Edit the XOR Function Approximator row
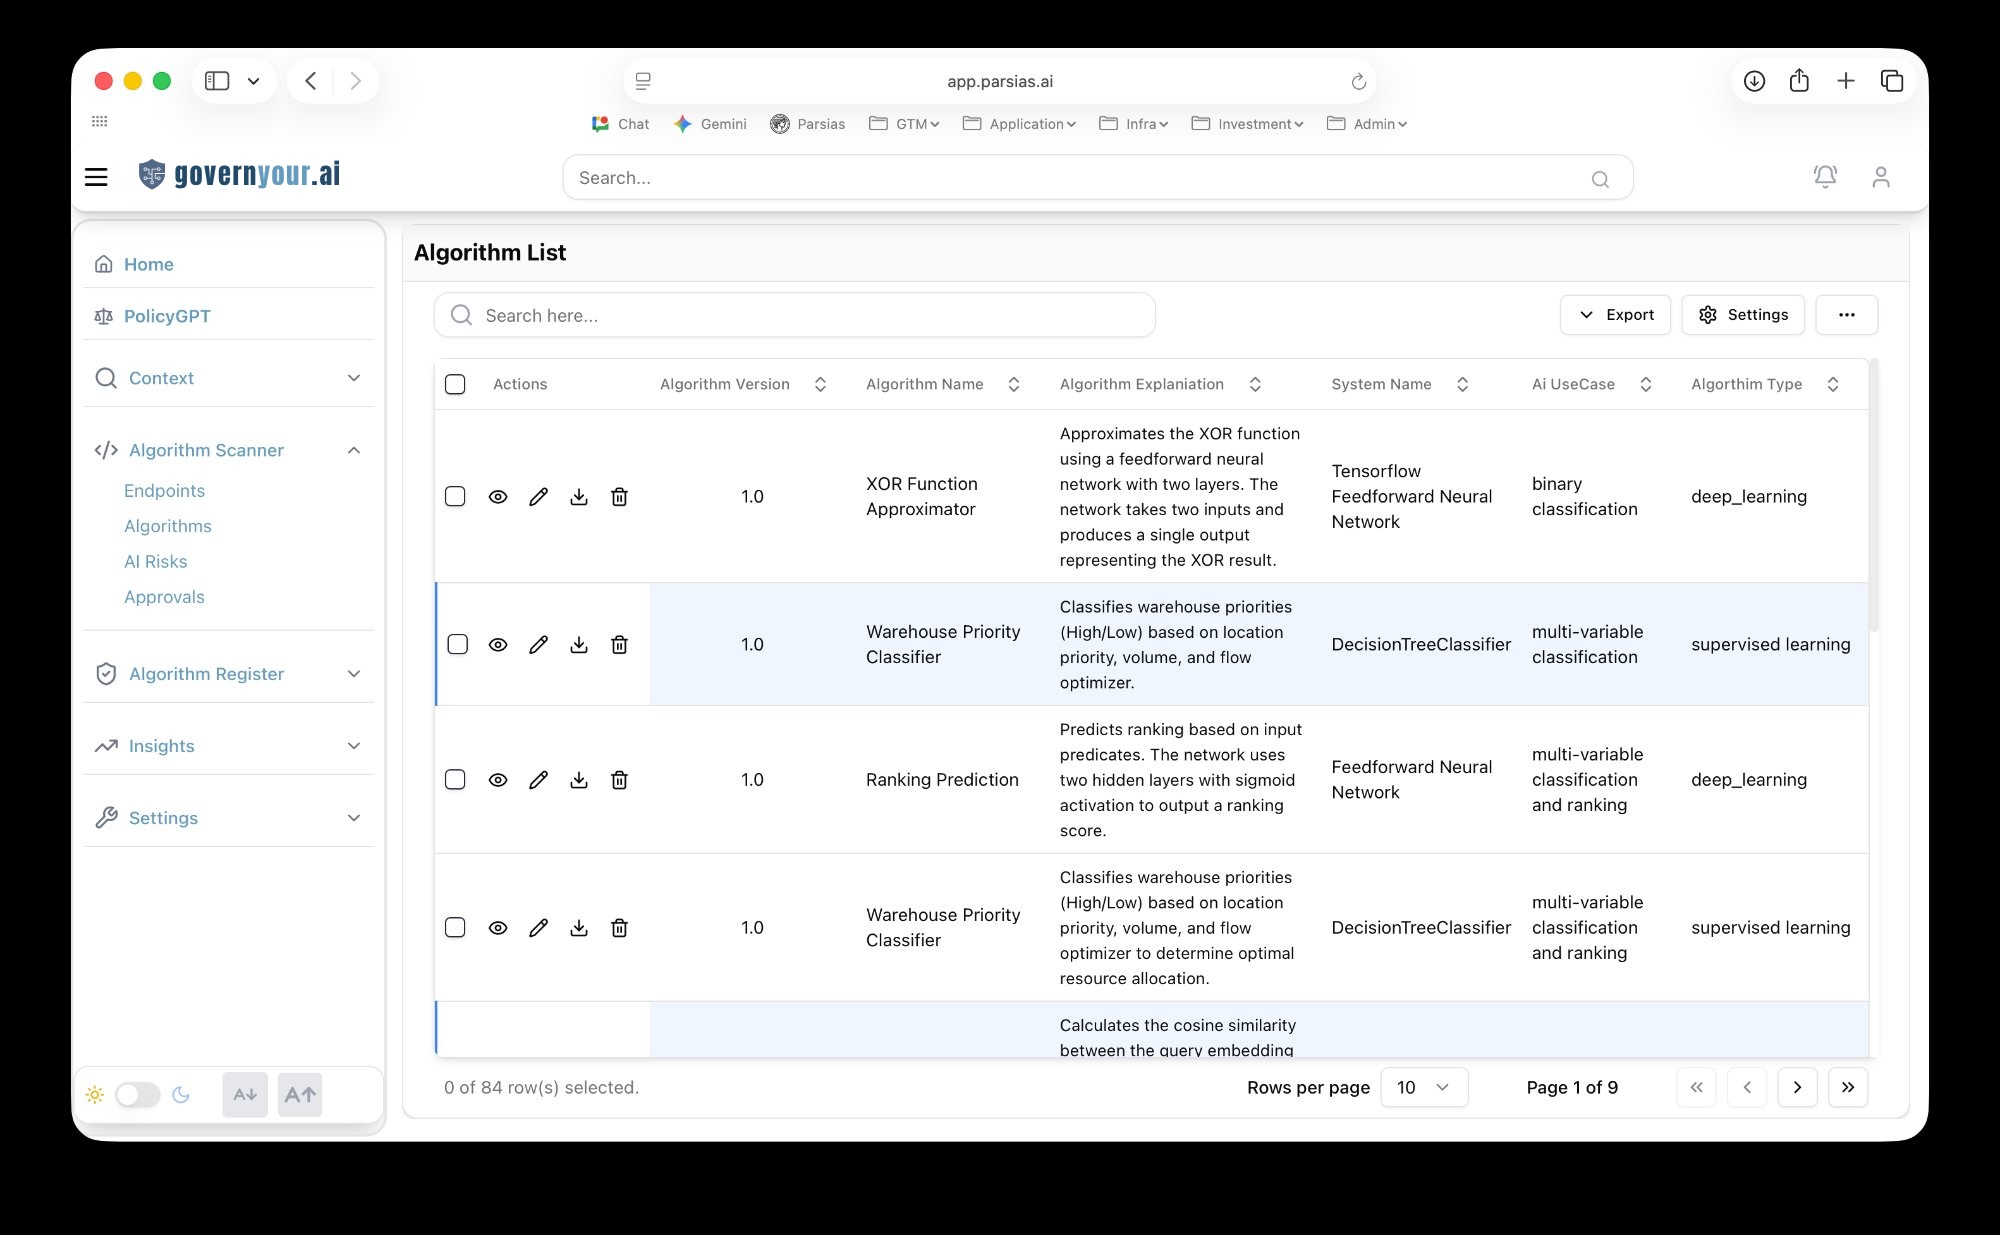Image resolution: width=2000 pixels, height=1235 pixels. pyautogui.click(x=538, y=497)
